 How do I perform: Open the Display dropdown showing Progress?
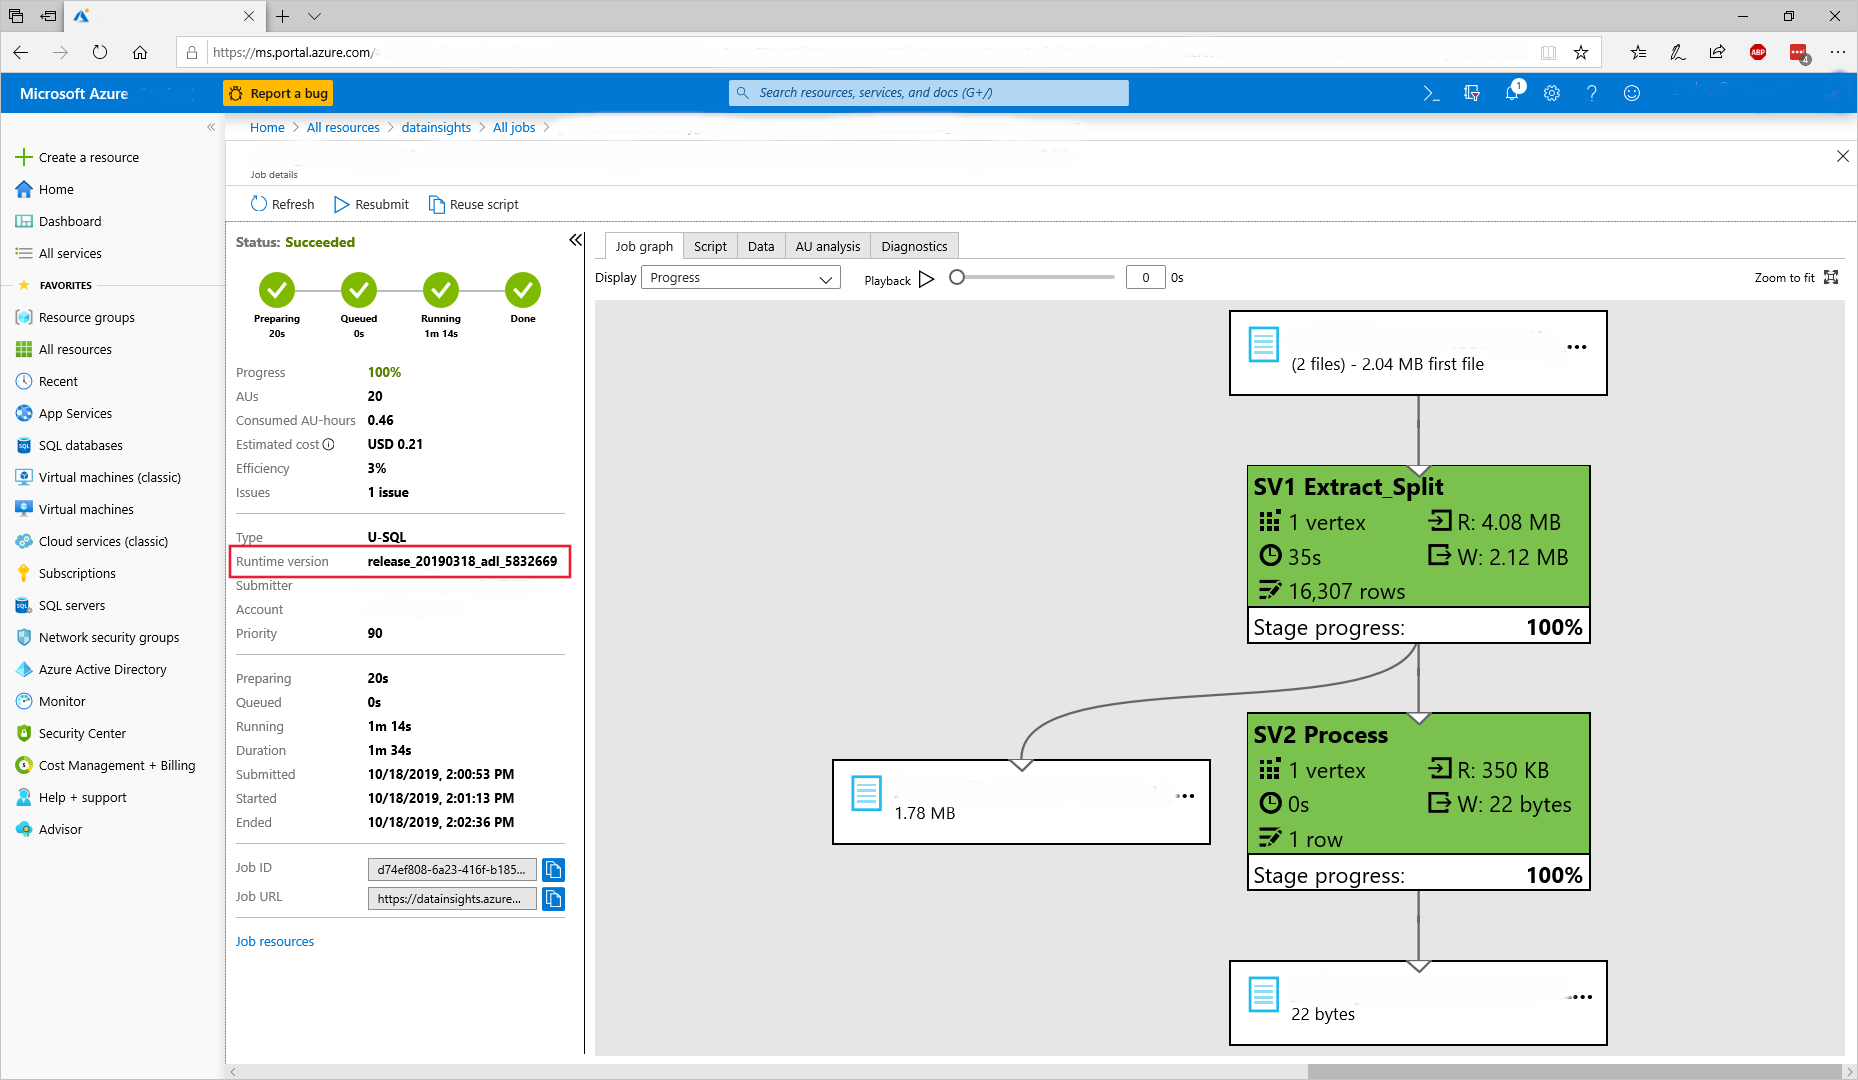[x=740, y=277]
